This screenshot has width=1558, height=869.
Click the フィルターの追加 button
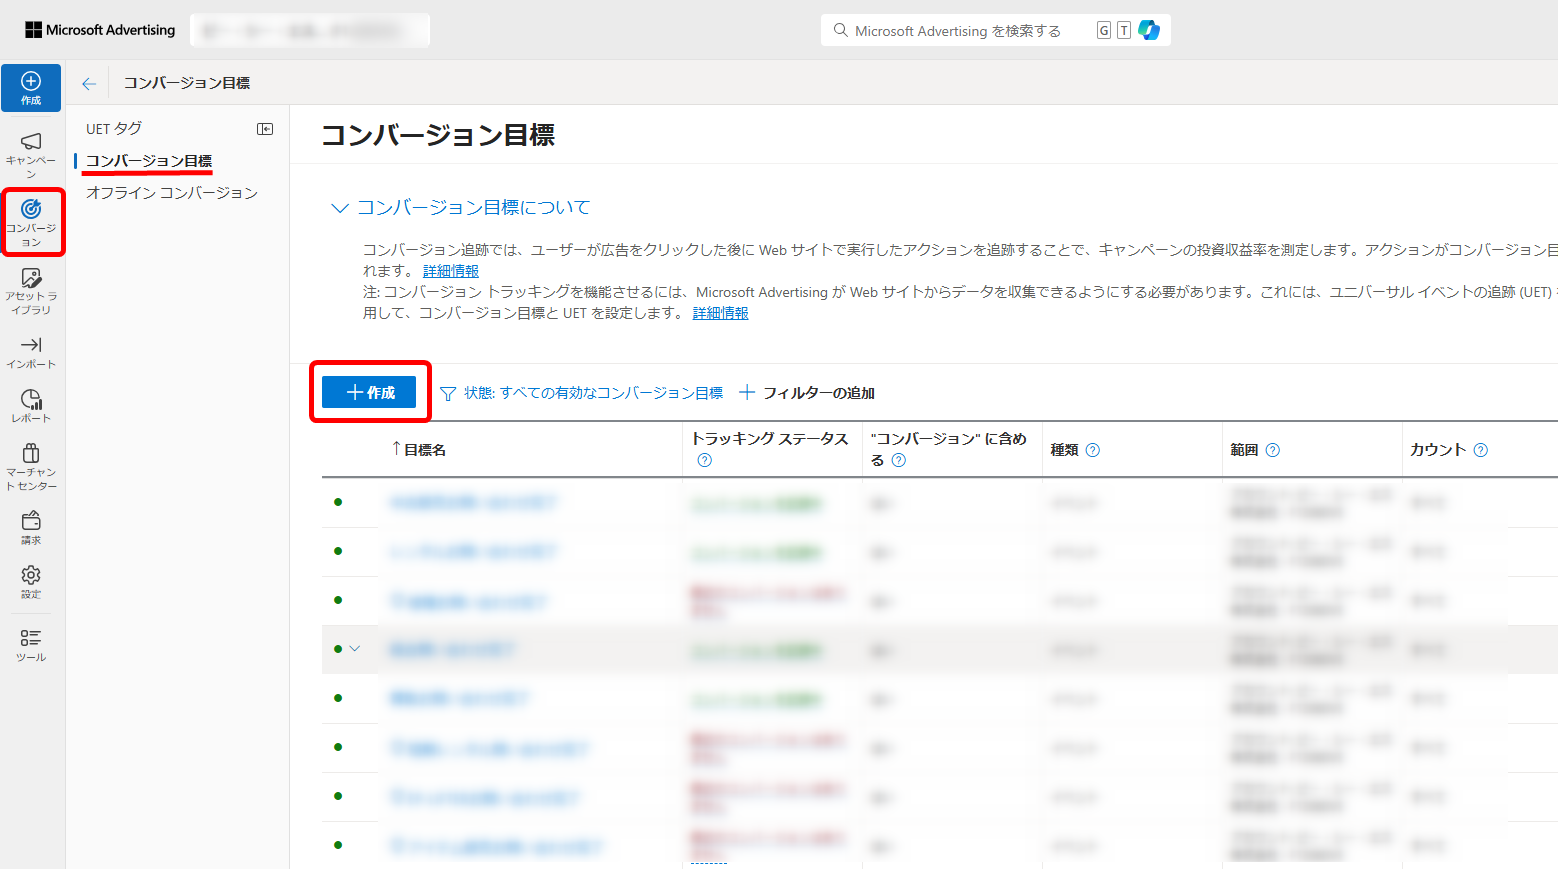807,393
